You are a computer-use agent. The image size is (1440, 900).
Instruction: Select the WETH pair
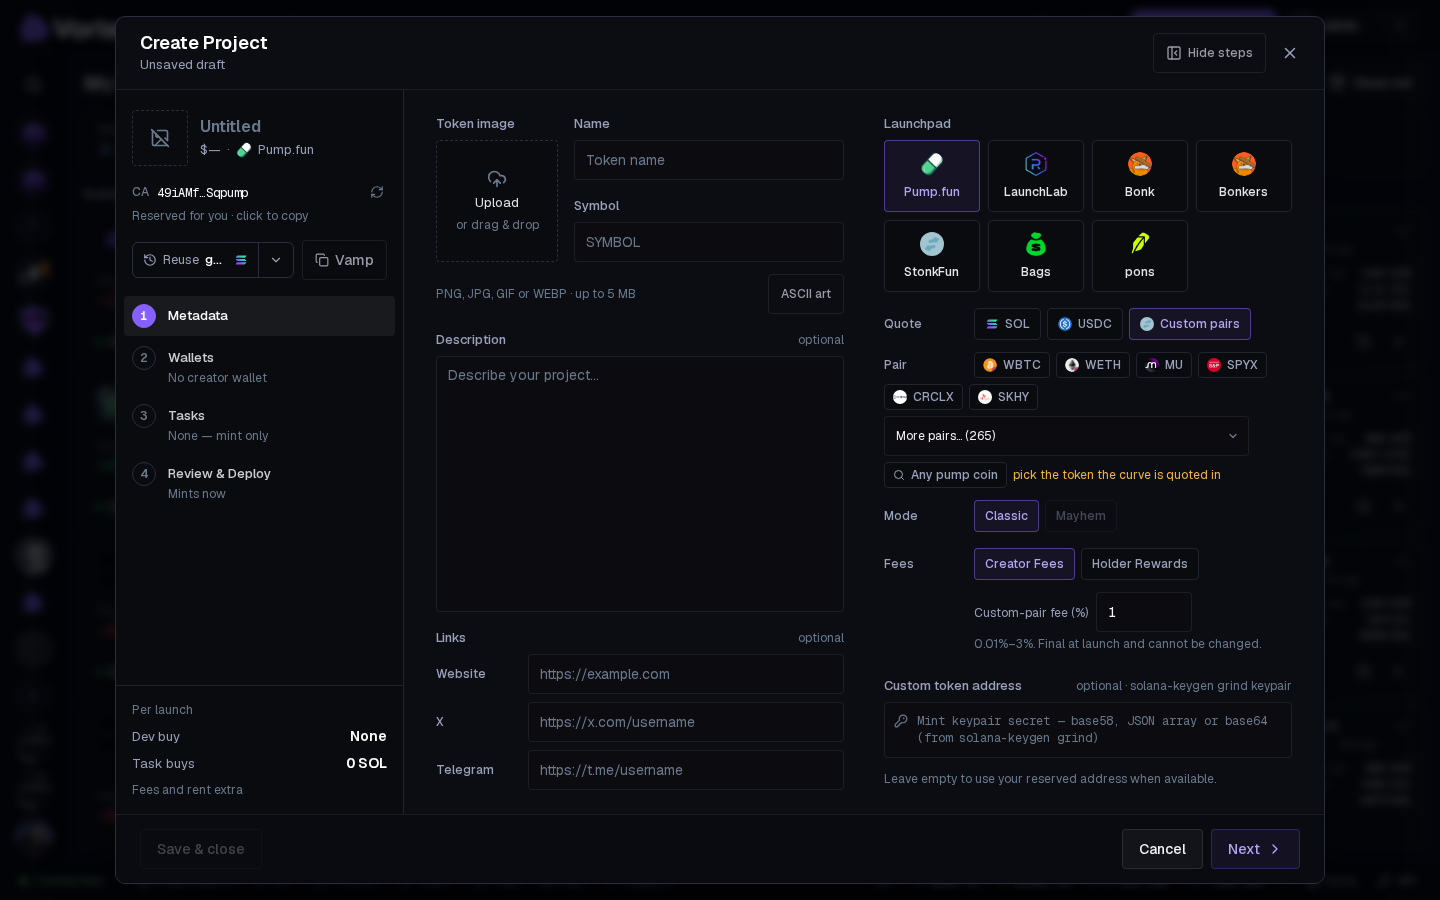coord(1093,365)
